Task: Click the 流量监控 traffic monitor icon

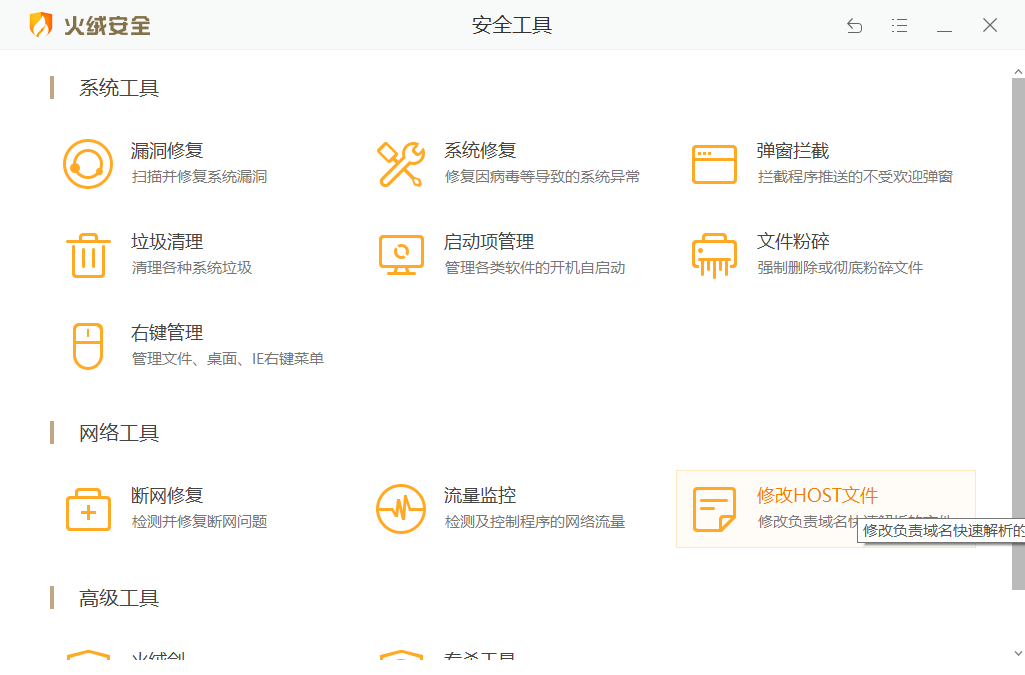Action: coord(401,509)
